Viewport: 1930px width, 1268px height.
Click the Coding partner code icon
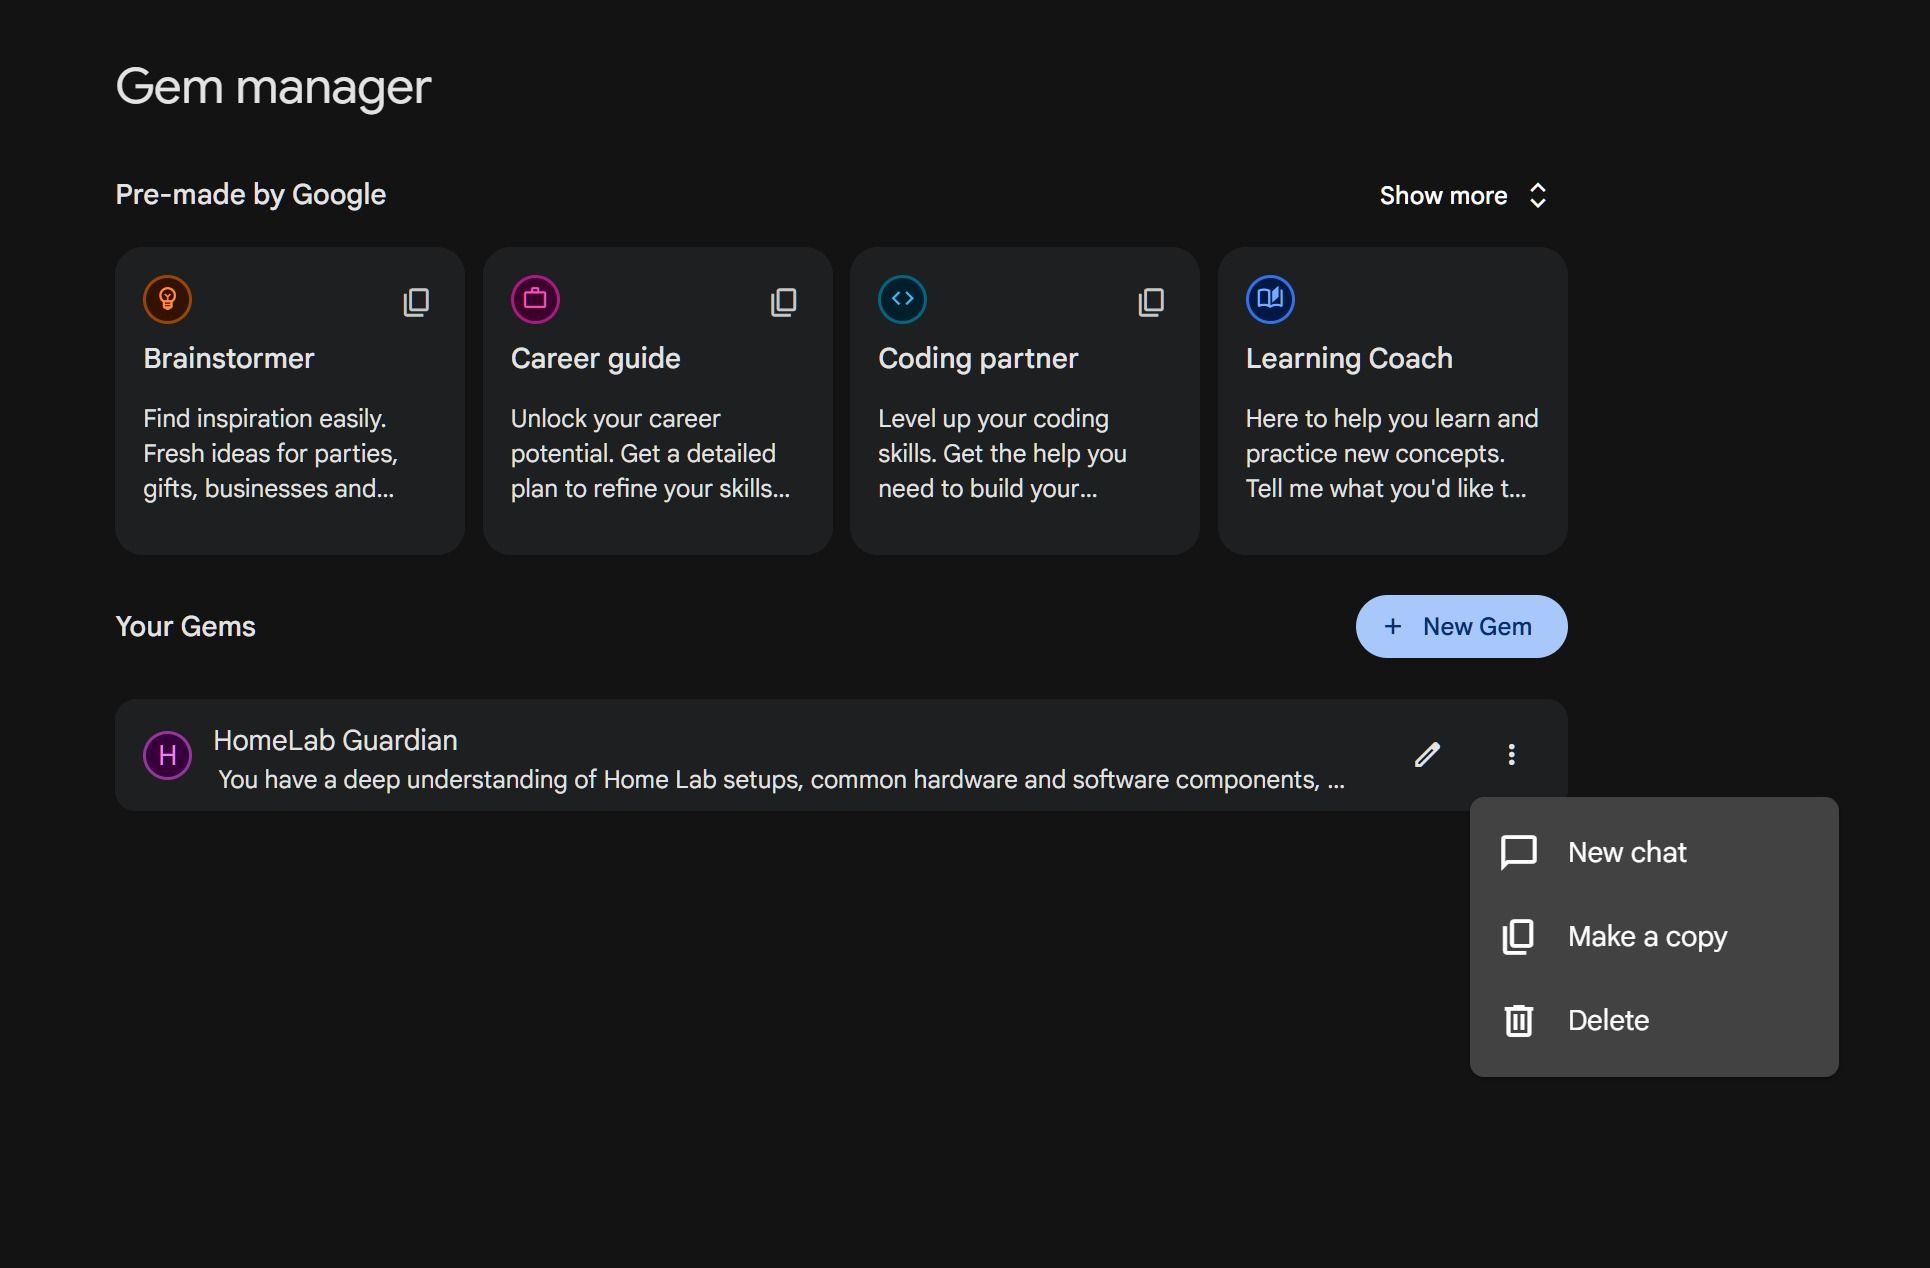902,299
